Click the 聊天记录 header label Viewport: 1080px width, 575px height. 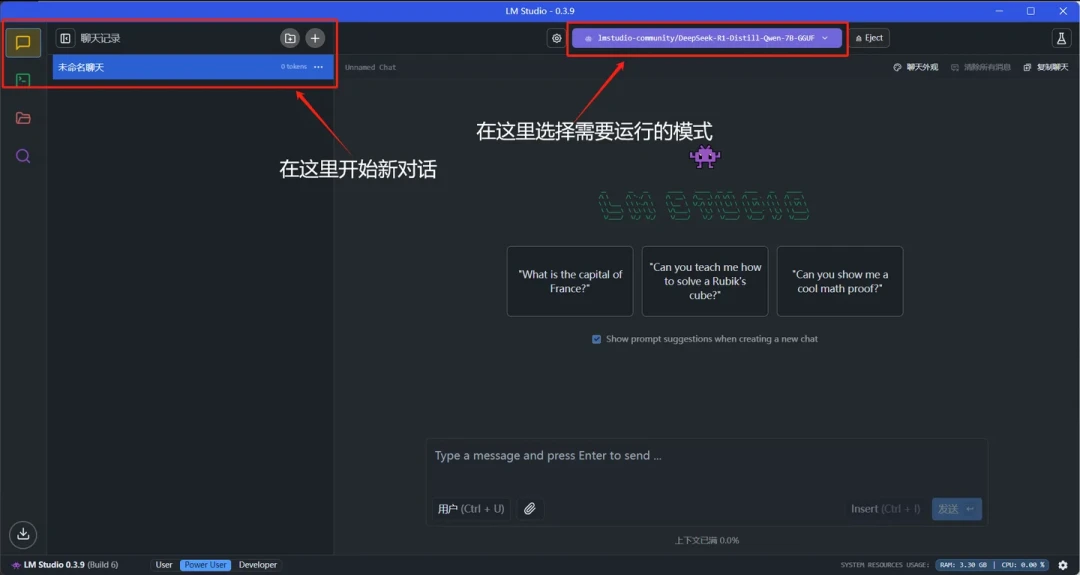[x=101, y=39]
